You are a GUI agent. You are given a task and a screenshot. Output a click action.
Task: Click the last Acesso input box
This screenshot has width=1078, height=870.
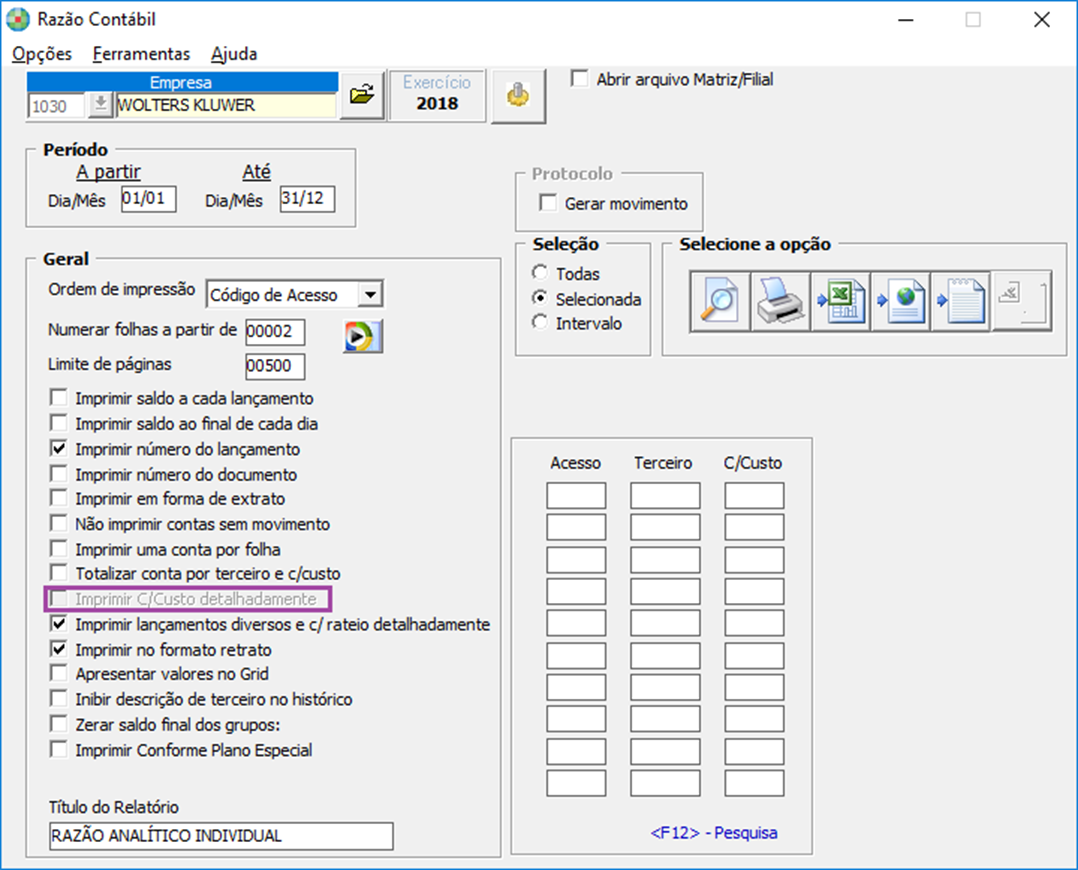[576, 783]
